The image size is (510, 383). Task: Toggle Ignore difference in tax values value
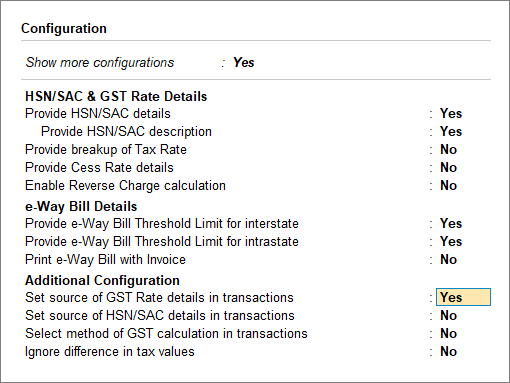(x=448, y=351)
